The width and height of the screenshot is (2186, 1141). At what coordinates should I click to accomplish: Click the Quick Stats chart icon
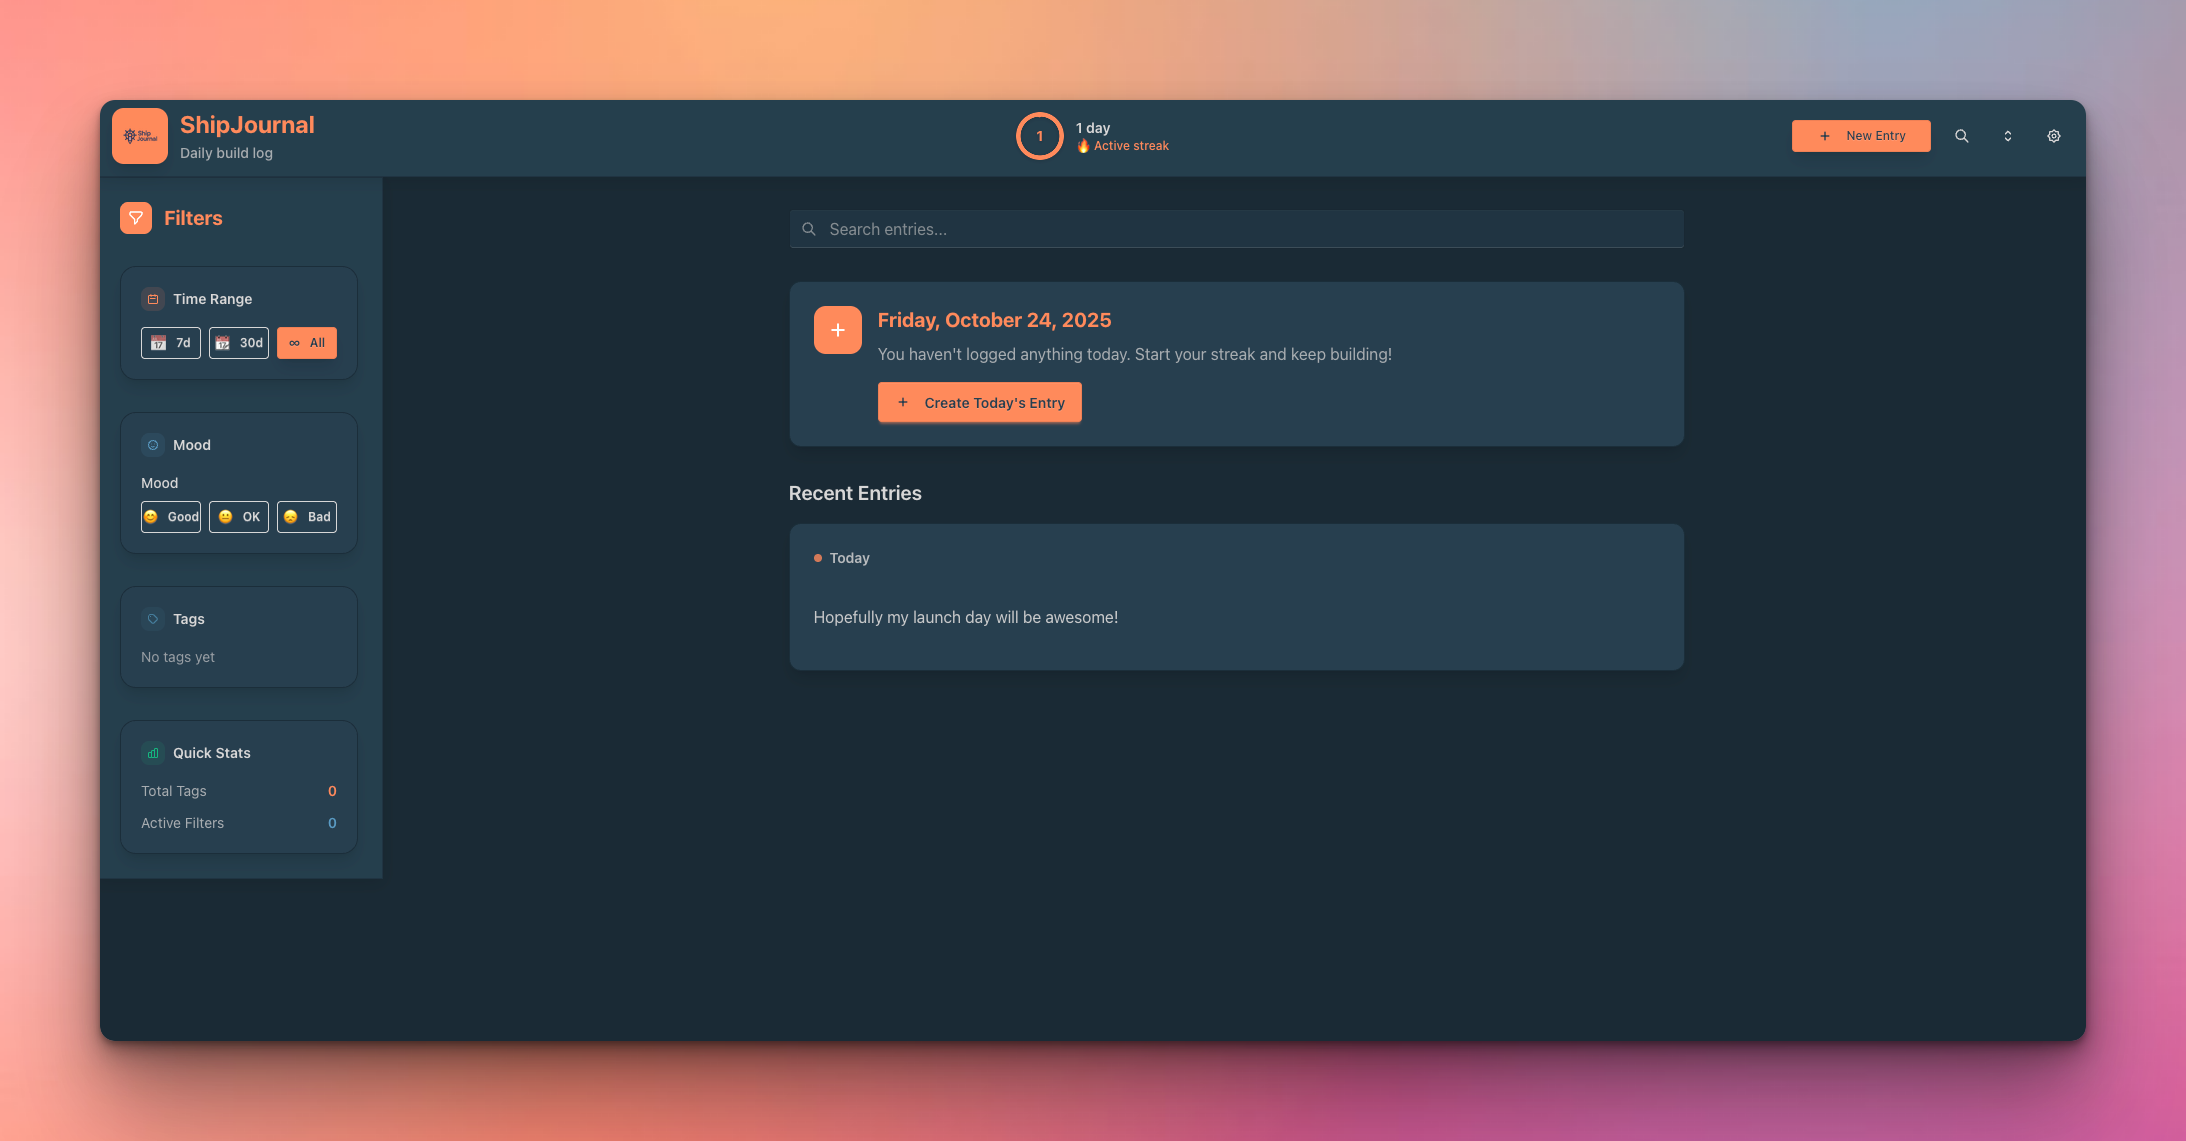(x=153, y=753)
